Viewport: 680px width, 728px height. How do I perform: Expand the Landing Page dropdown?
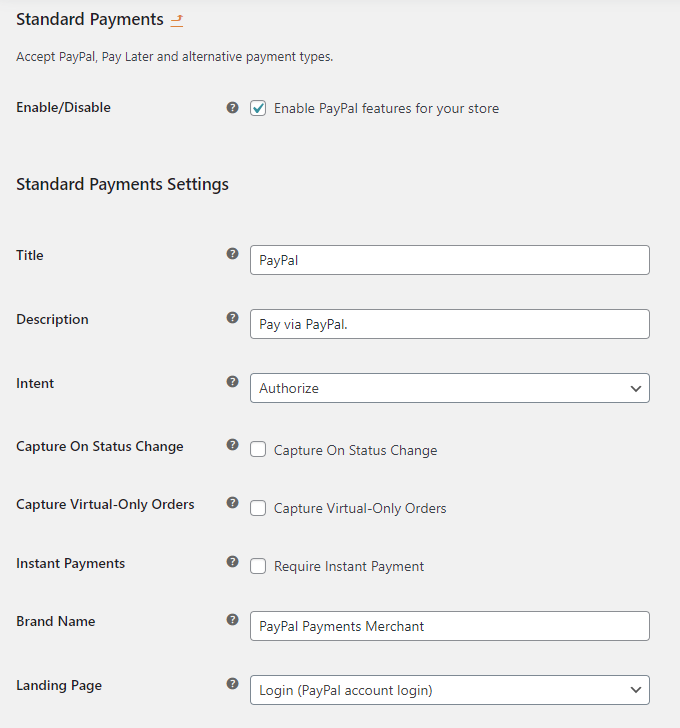click(x=449, y=690)
